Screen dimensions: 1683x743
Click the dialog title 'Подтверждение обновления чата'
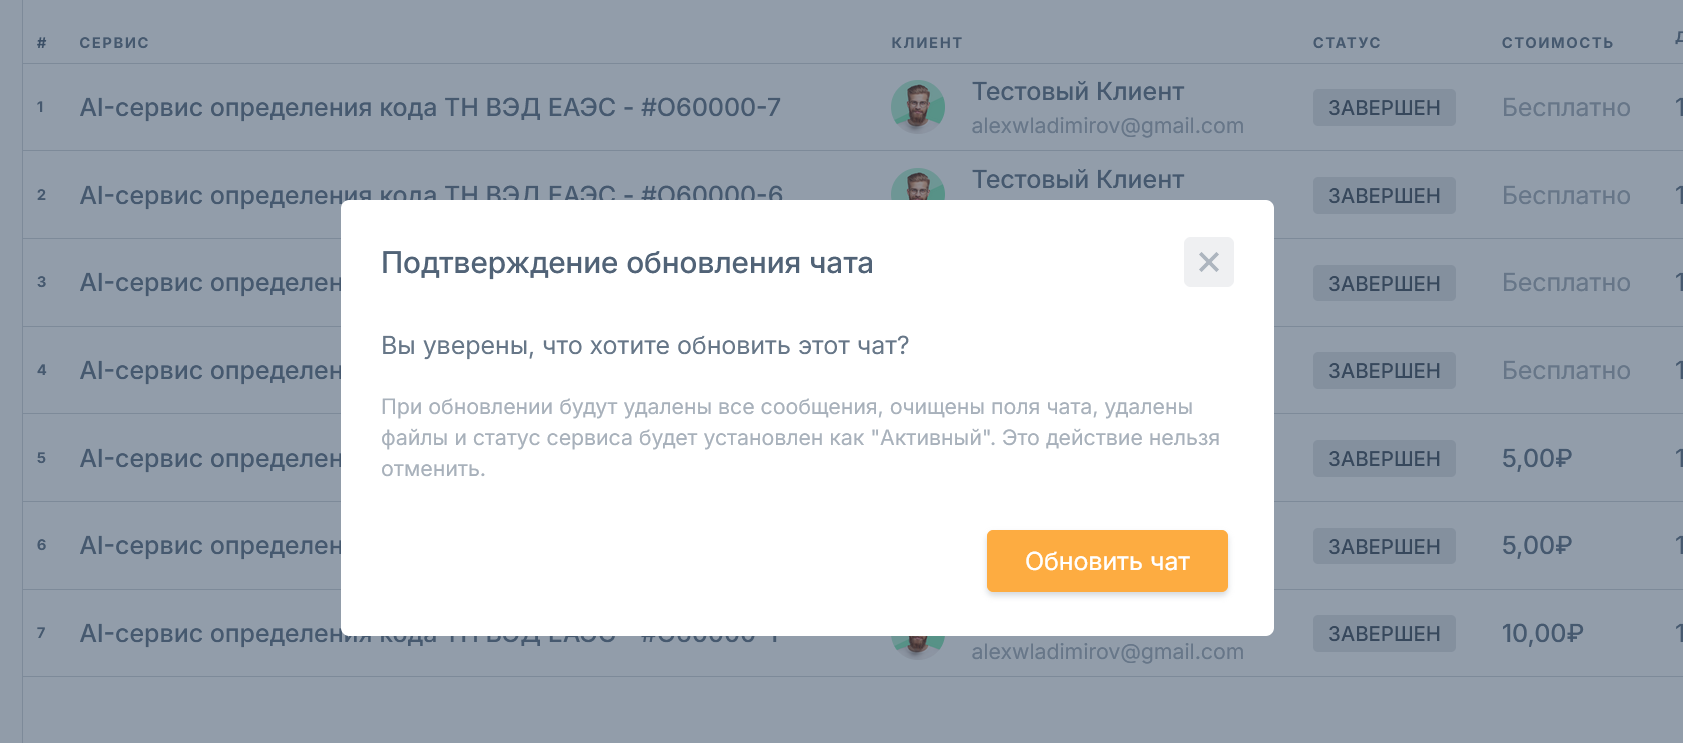(627, 263)
